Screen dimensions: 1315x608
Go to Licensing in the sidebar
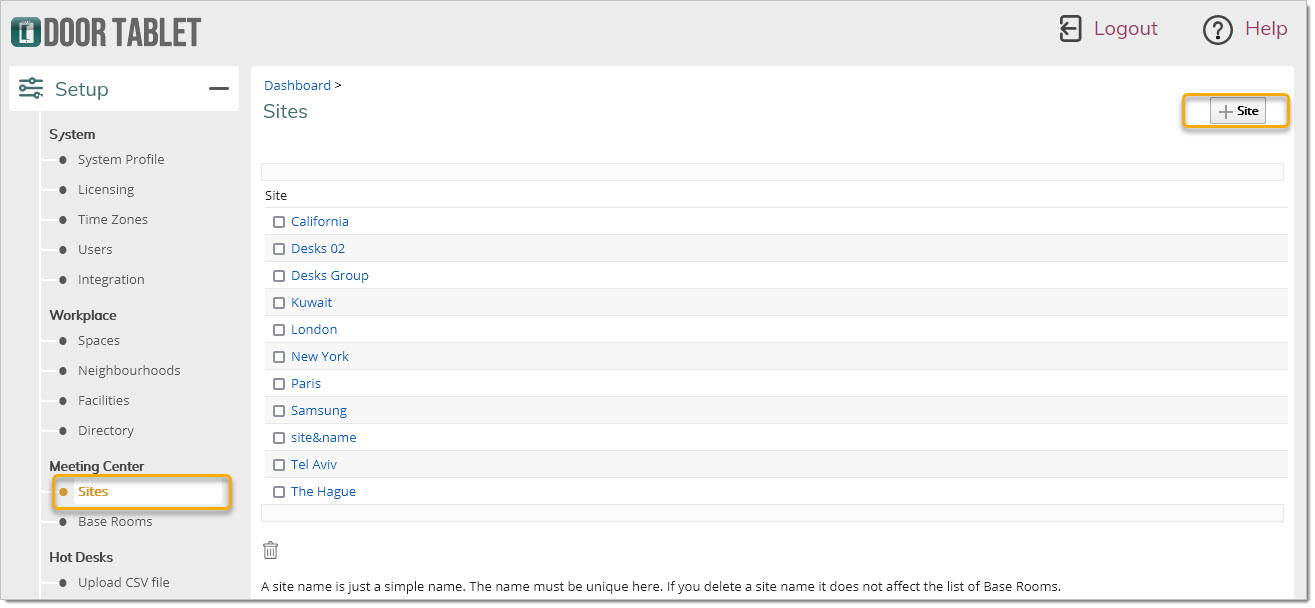click(106, 190)
